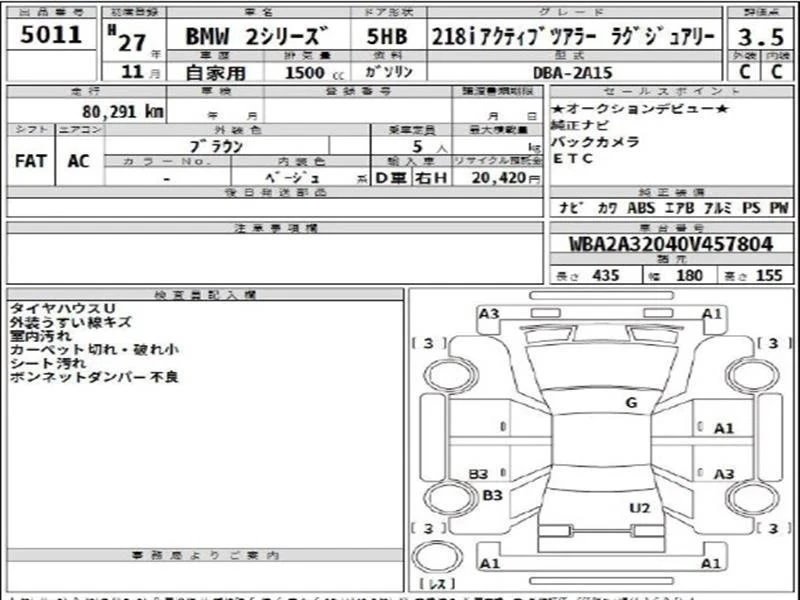Select the mileage 80,291 km
800x600 pixels.
[x=123, y=111]
